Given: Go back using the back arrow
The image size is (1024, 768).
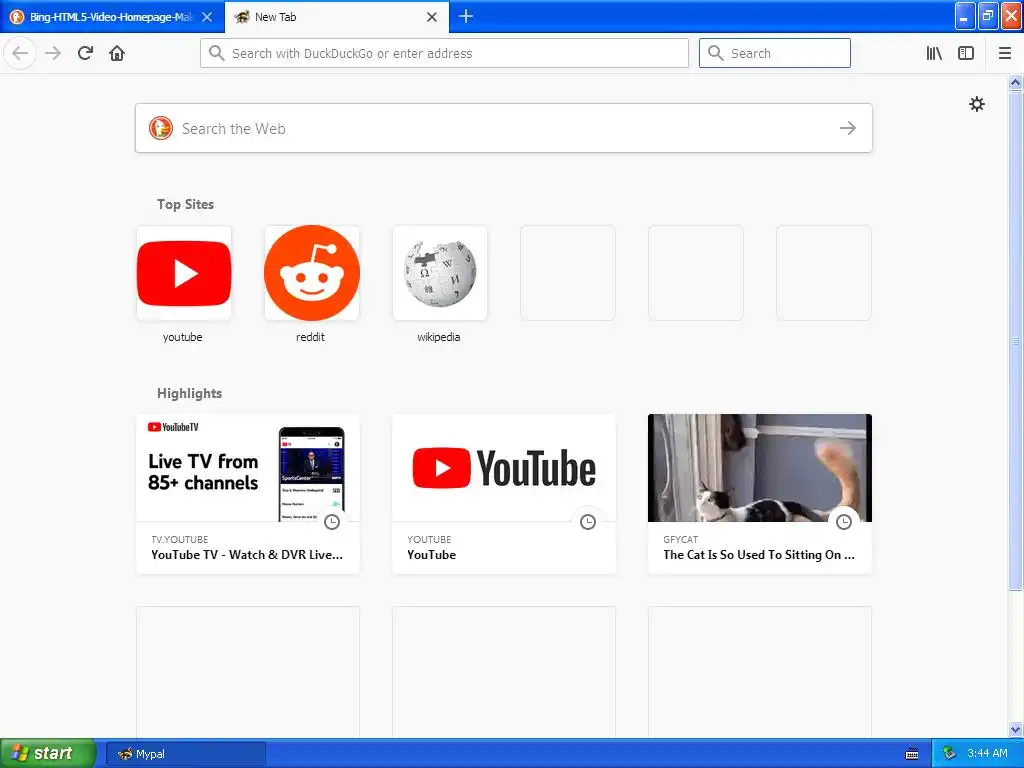Looking at the screenshot, I should click(20, 53).
